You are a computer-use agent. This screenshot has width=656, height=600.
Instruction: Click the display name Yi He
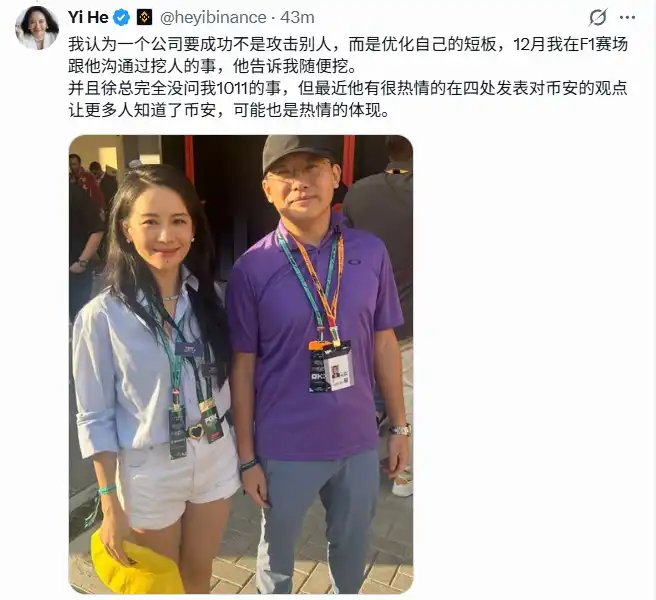pyautogui.click(x=88, y=18)
